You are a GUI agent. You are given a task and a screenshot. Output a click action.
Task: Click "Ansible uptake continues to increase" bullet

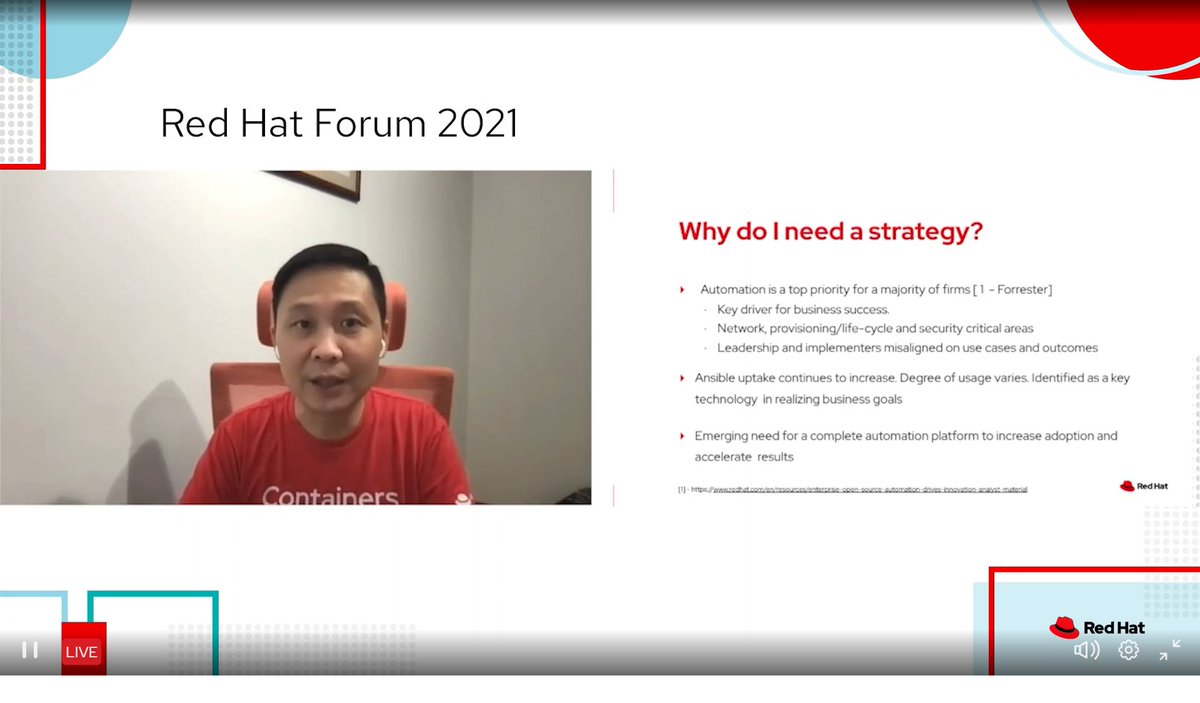[912, 388]
